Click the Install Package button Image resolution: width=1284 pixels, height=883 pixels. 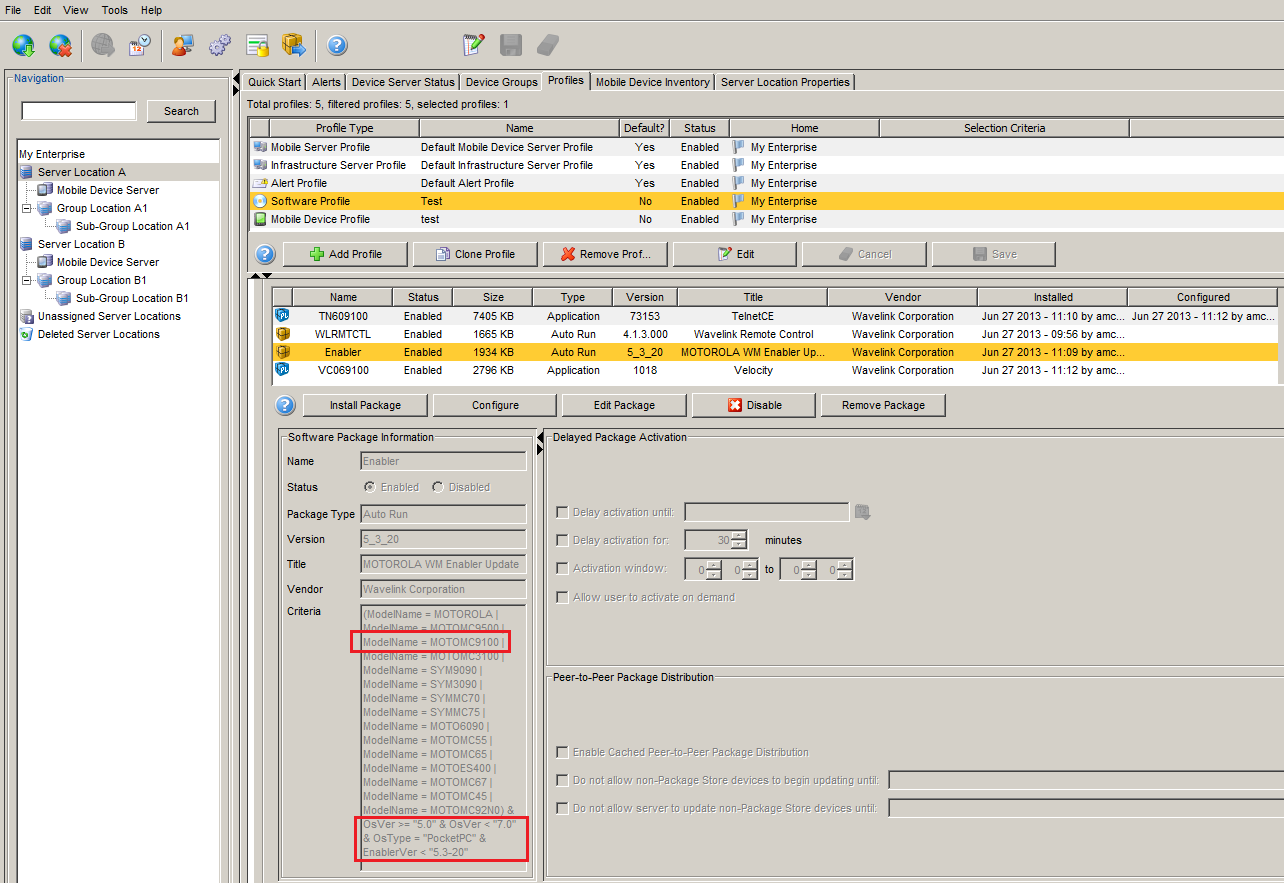click(365, 405)
